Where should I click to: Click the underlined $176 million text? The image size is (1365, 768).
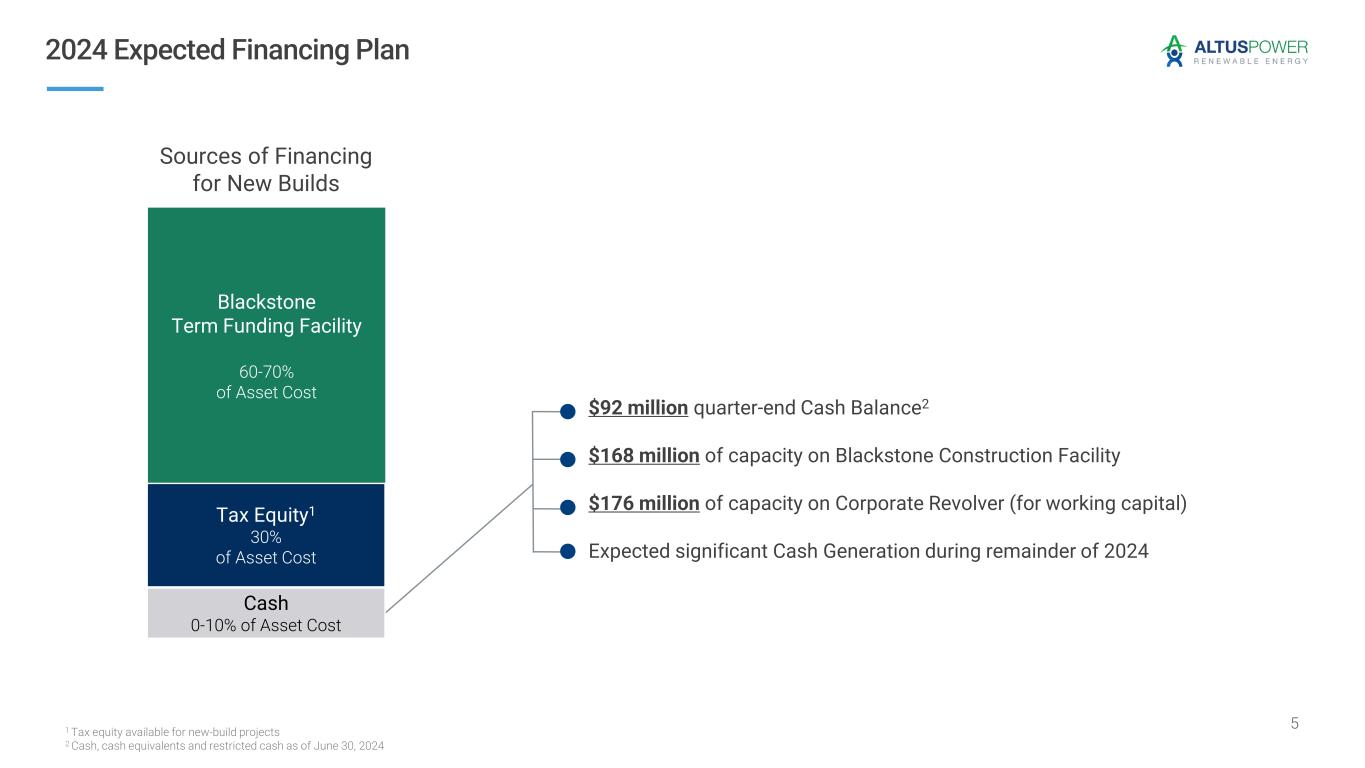[x=644, y=503]
